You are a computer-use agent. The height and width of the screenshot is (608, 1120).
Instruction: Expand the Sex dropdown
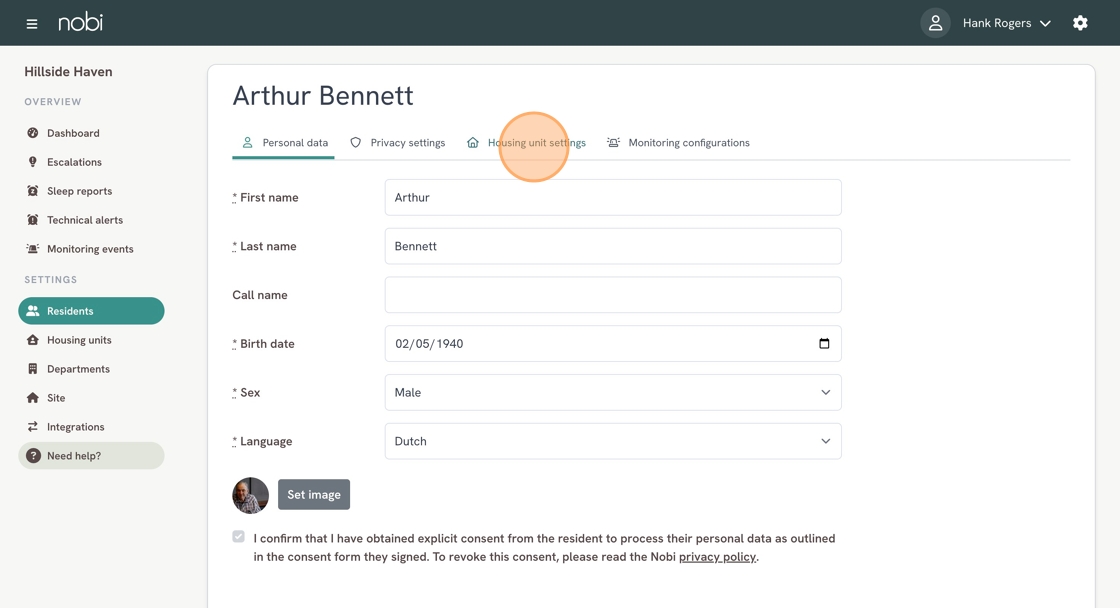pyautogui.click(x=613, y=392)
